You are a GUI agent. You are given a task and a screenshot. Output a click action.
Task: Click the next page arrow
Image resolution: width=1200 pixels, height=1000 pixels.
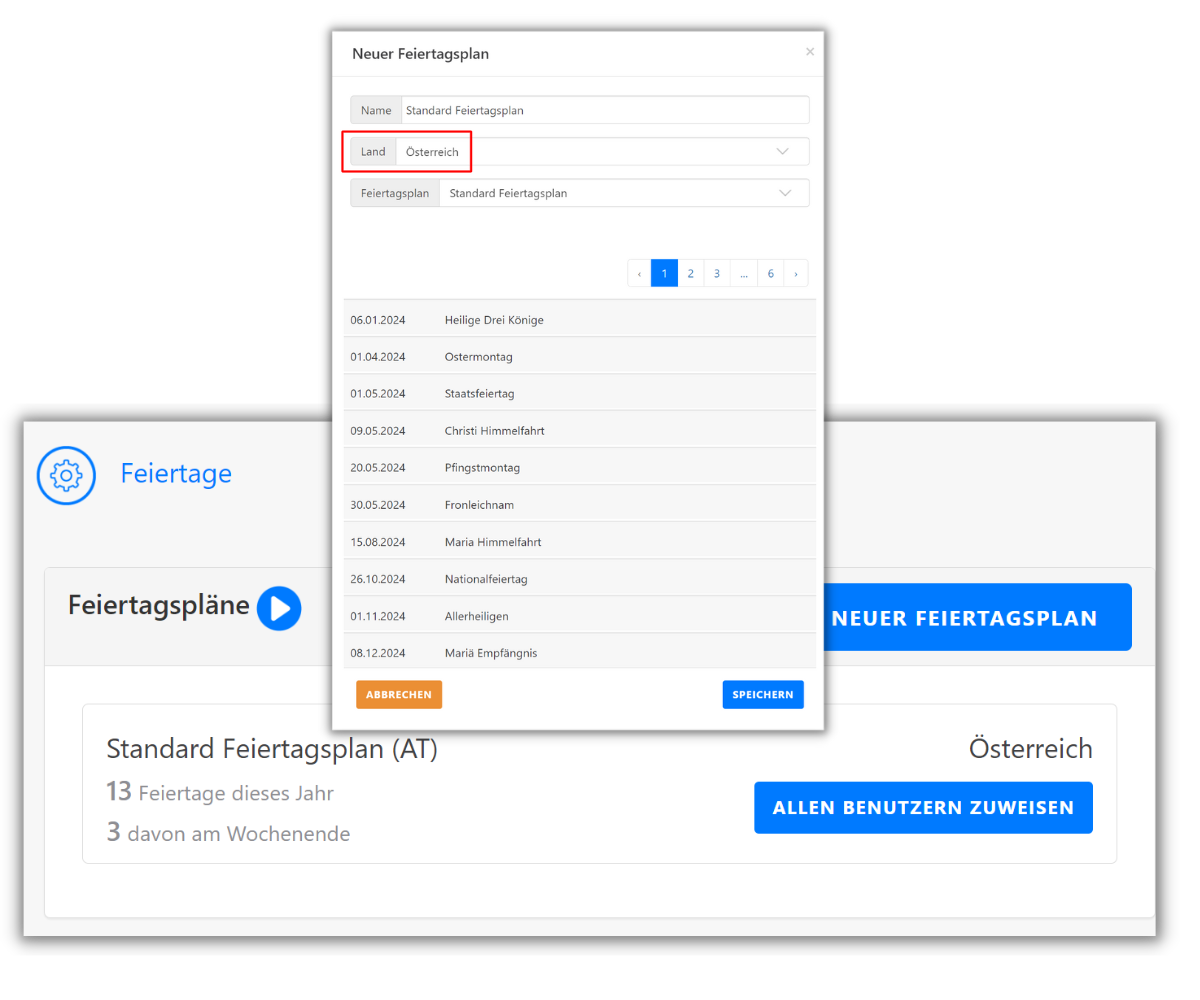tap(796, 272)
